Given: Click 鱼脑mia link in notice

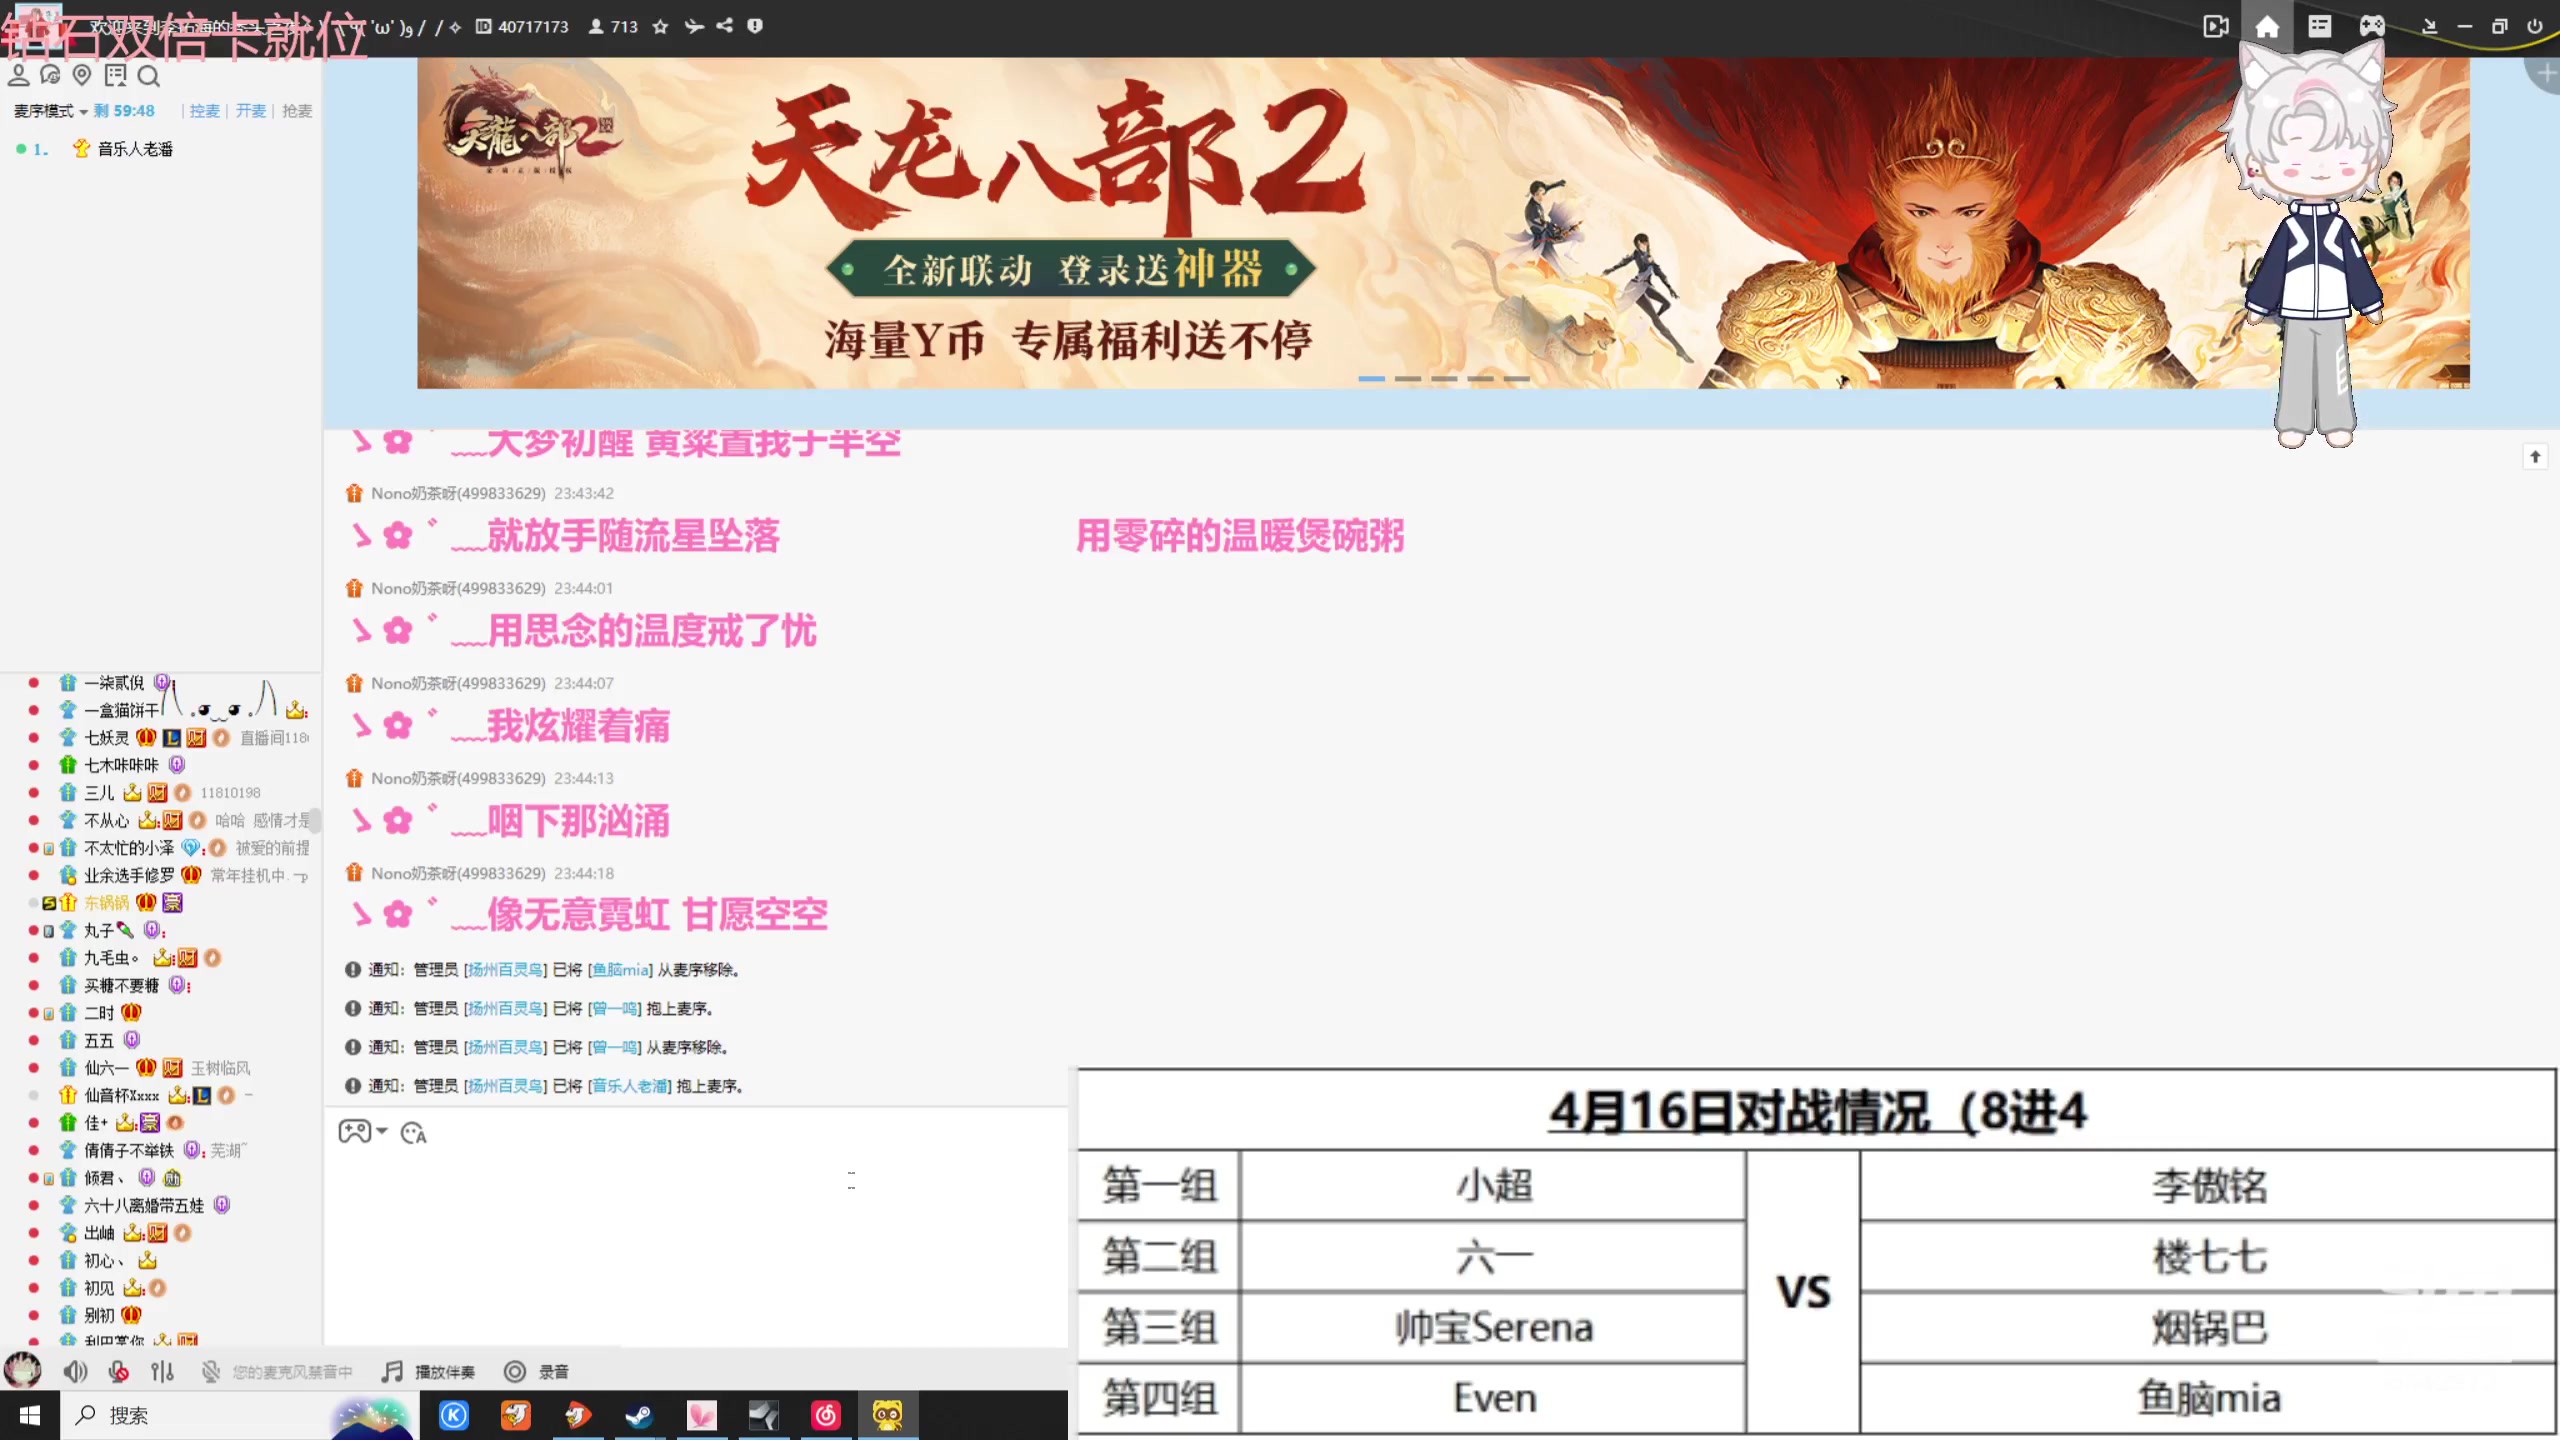Looking at the screenshot, I should point(621,969).
